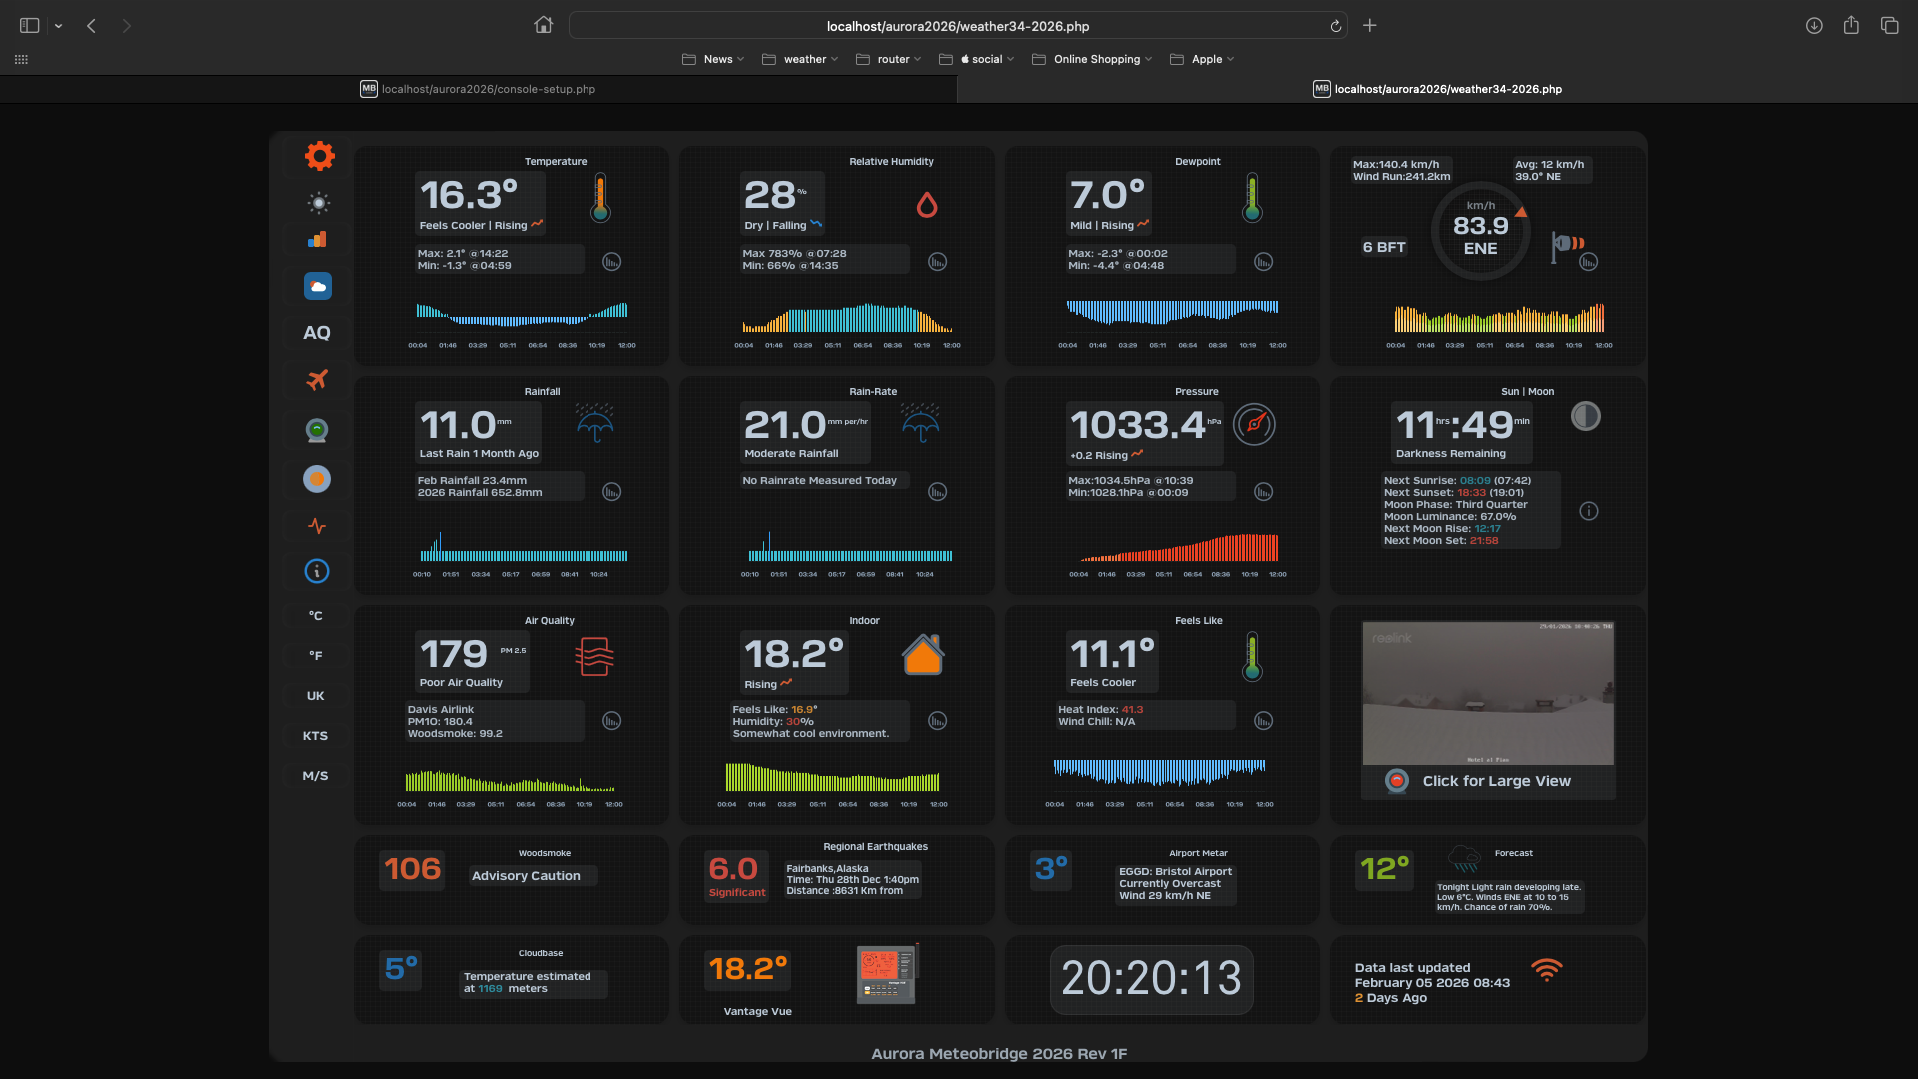Click the earthquake pulse line icon
Viewport: 1918px width, 1079px height.
317,526
